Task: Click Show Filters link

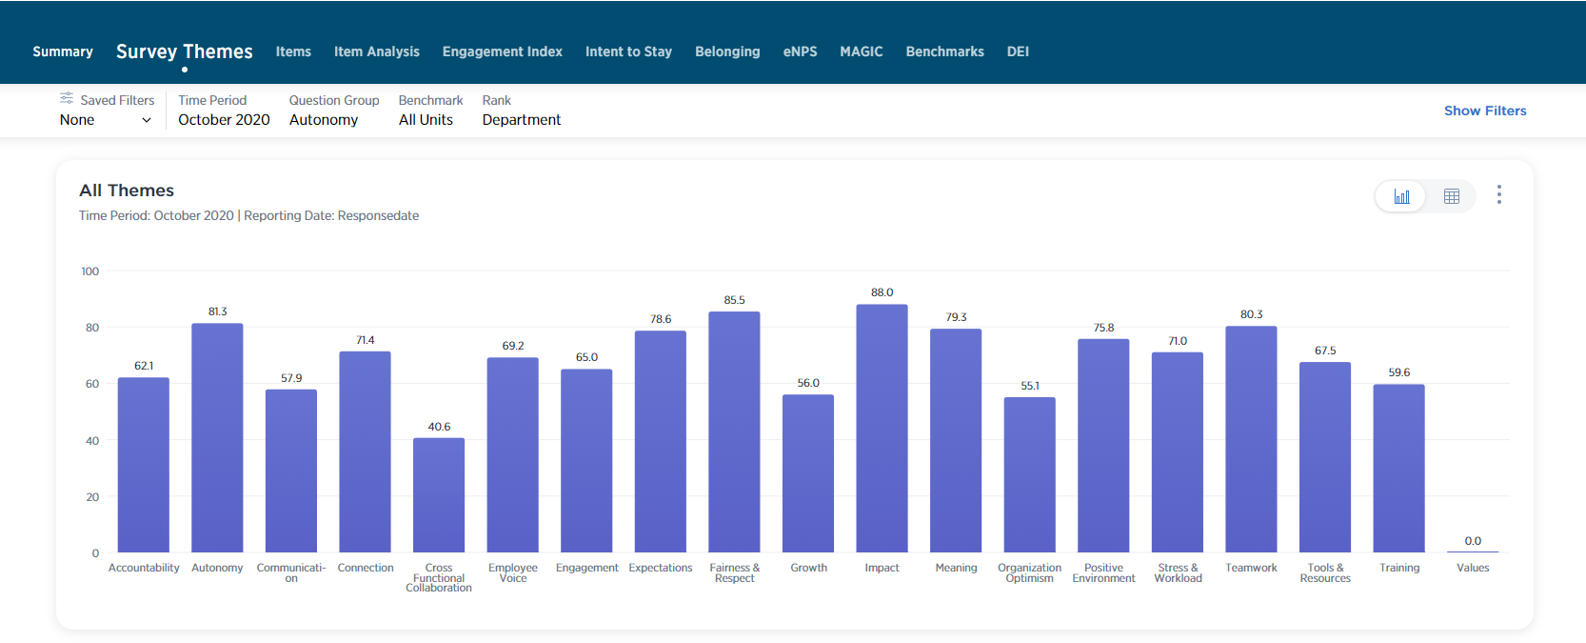Action: click(1484, 111)
